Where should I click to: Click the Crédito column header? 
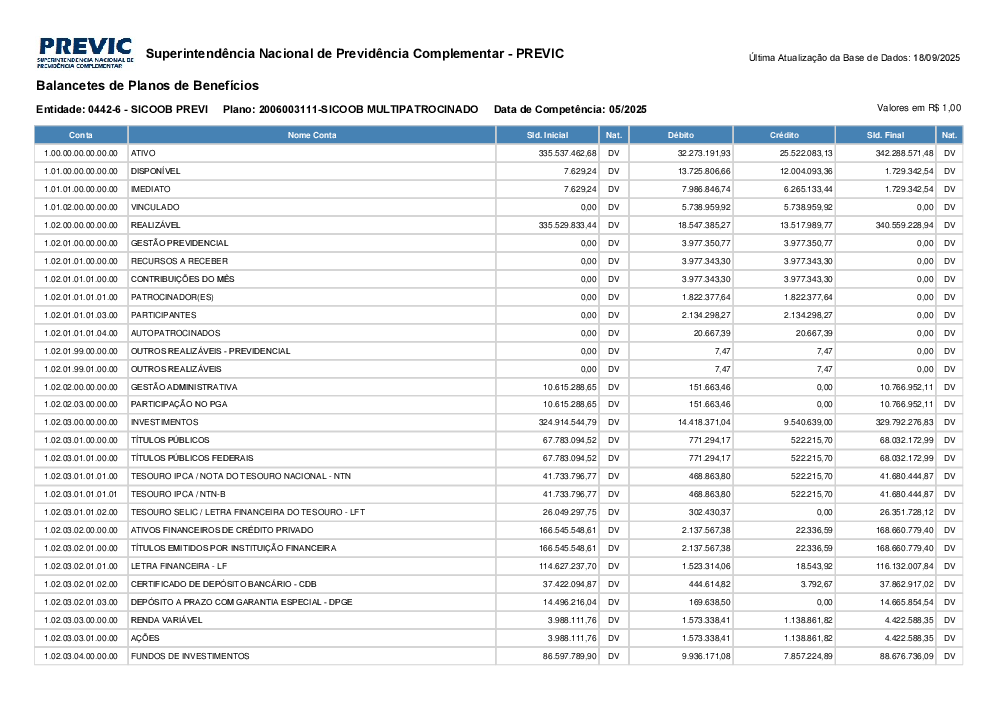point(784,135)
